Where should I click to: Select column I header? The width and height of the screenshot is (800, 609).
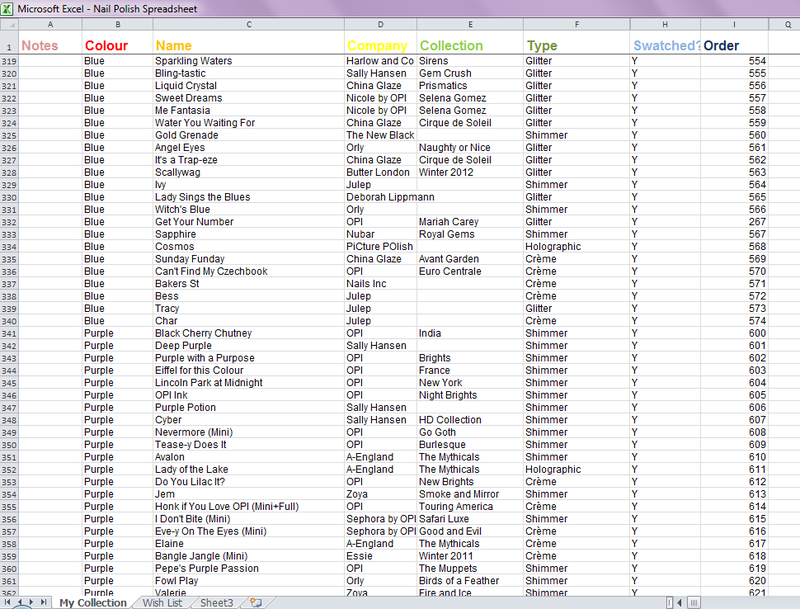point(734,24)
